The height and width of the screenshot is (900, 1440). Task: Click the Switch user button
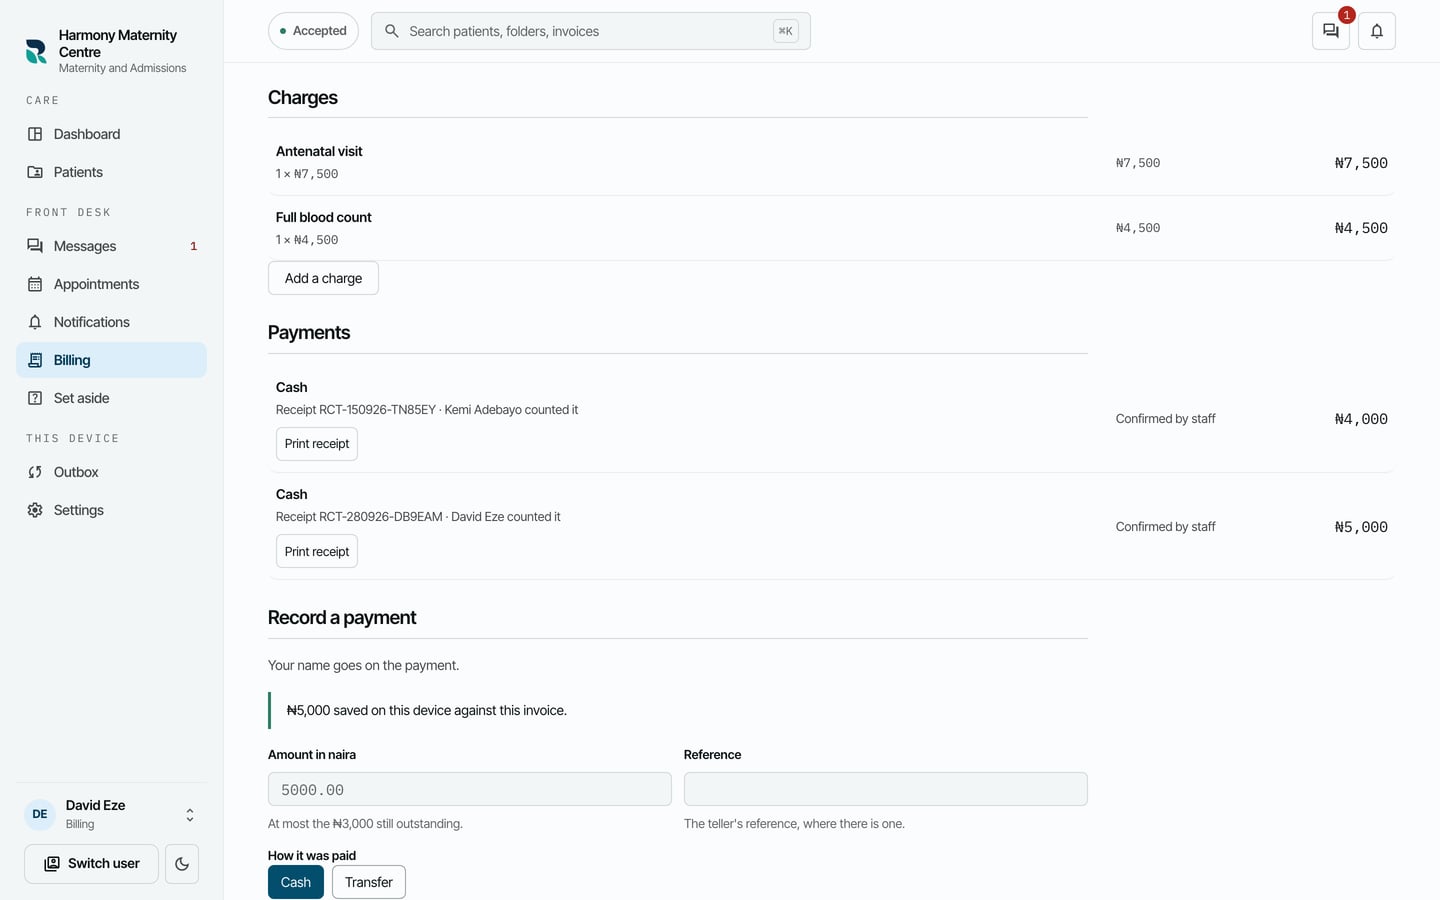[91, 864]
